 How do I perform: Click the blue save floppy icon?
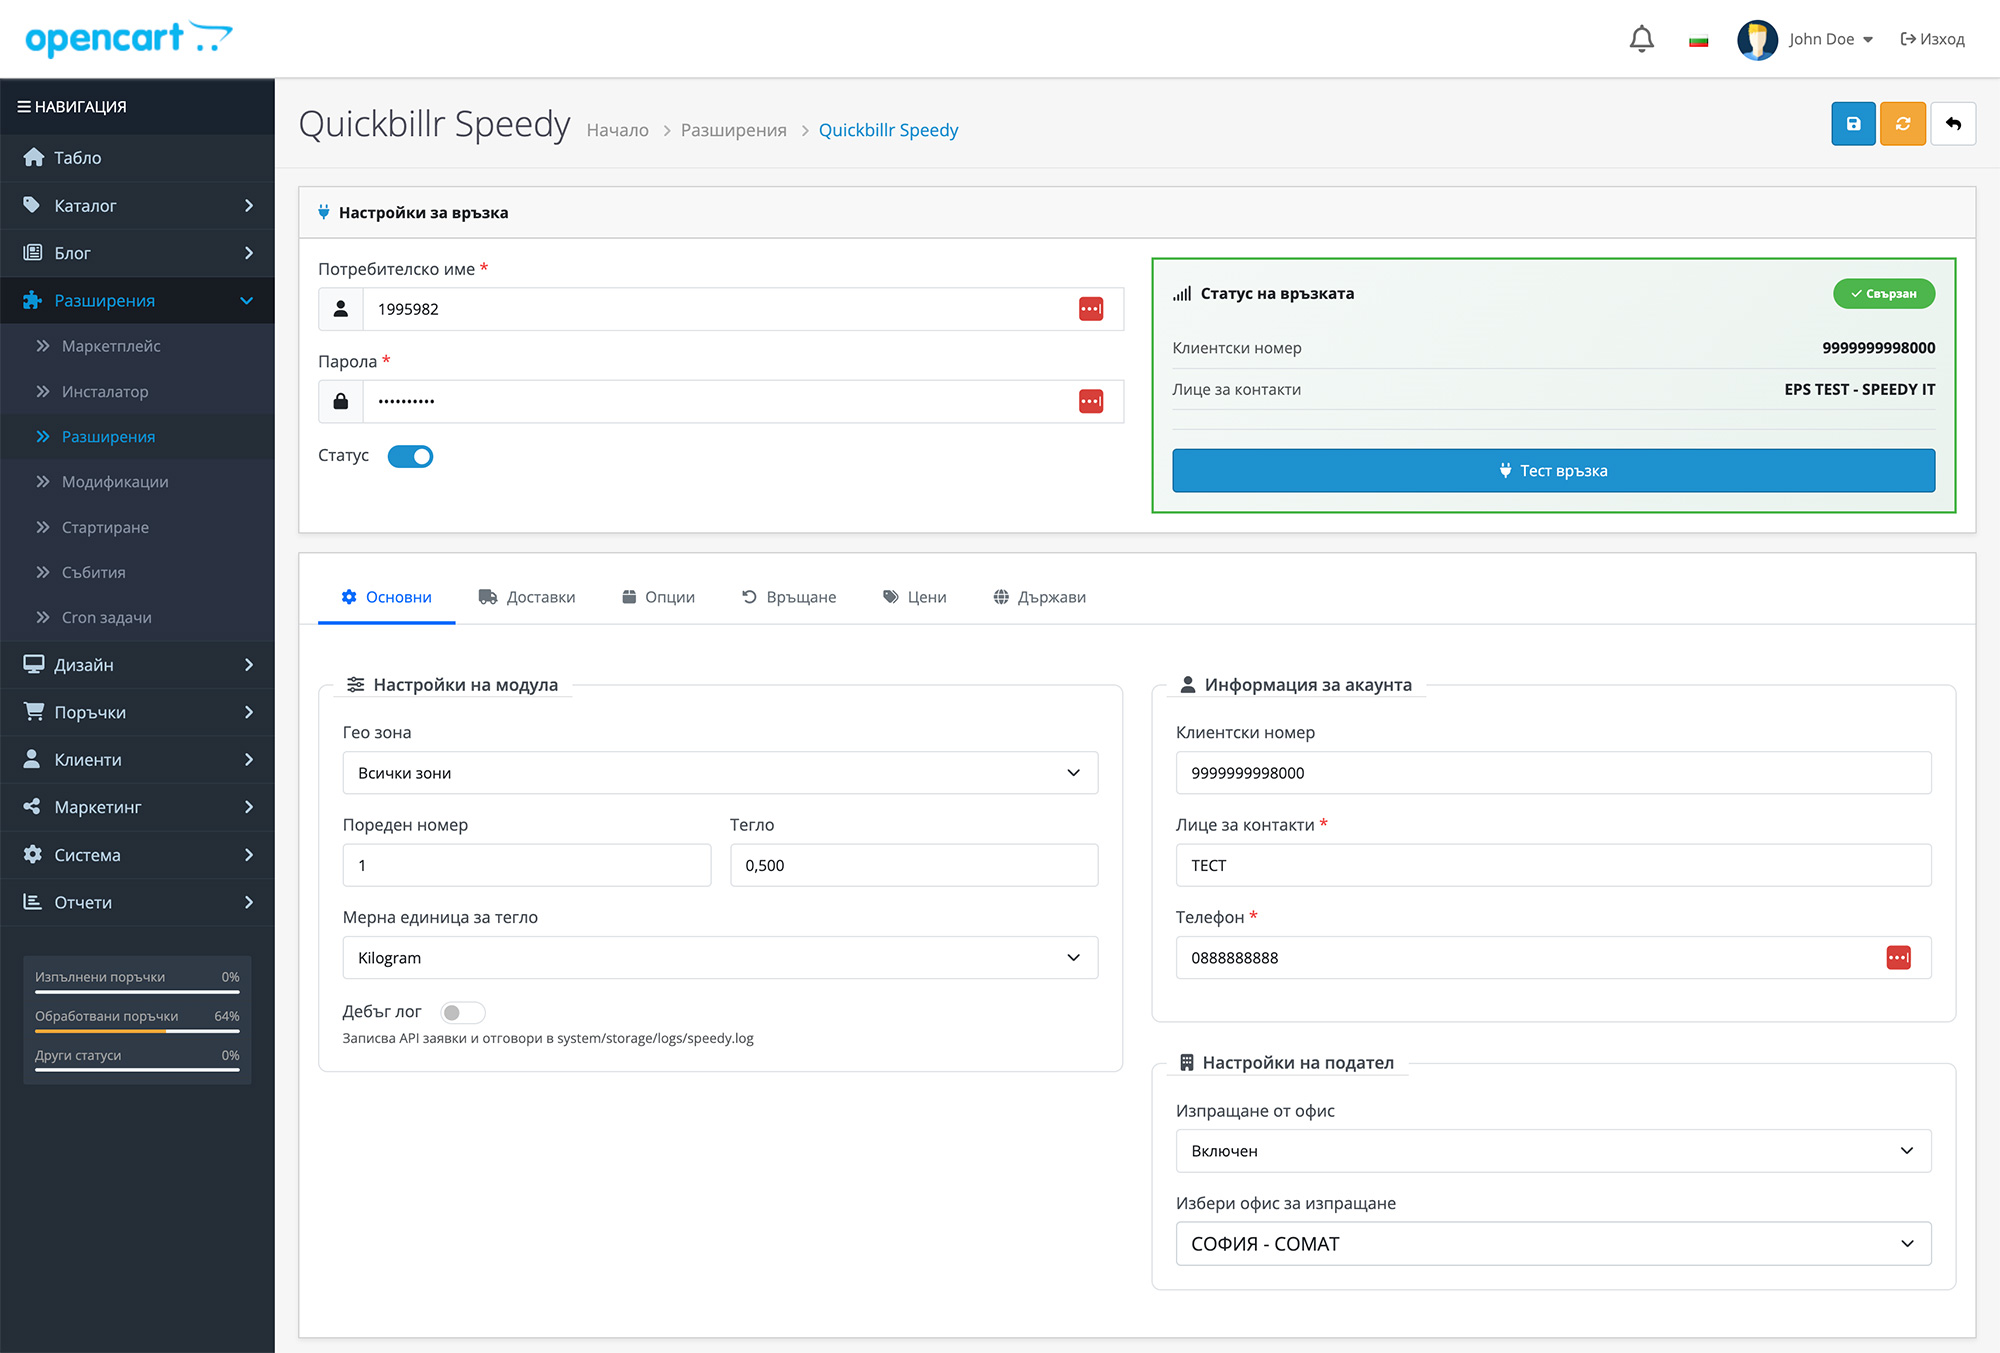[1853, 124]
